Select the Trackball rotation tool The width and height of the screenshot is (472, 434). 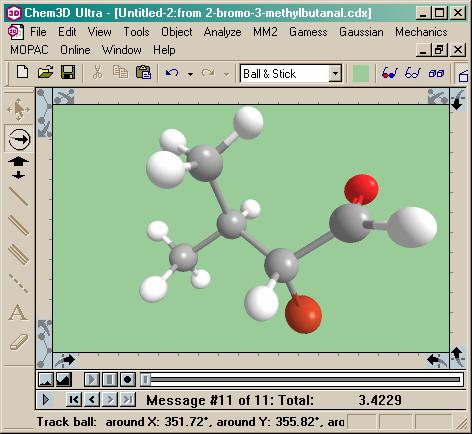coord(19,139)
